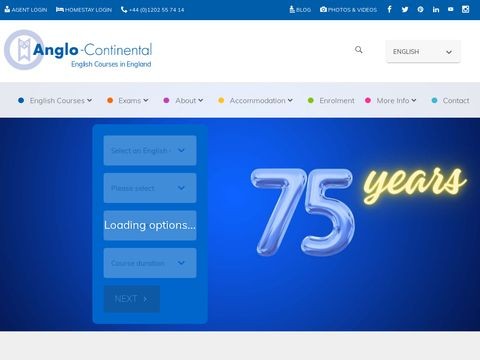Image resolution: width=480 pixels, height=360 pixels.
Task: Open the Course duration dropdown
Action: pos(150,263)
